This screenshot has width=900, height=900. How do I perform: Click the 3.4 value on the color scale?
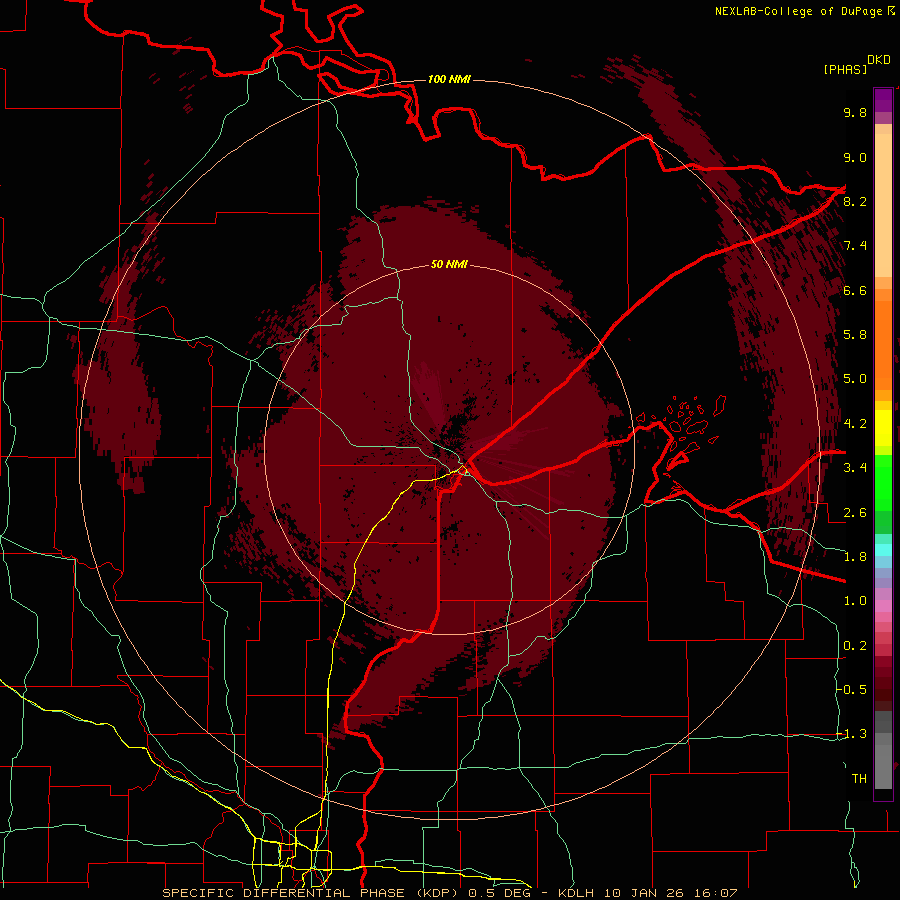click(x=855, y=468)
